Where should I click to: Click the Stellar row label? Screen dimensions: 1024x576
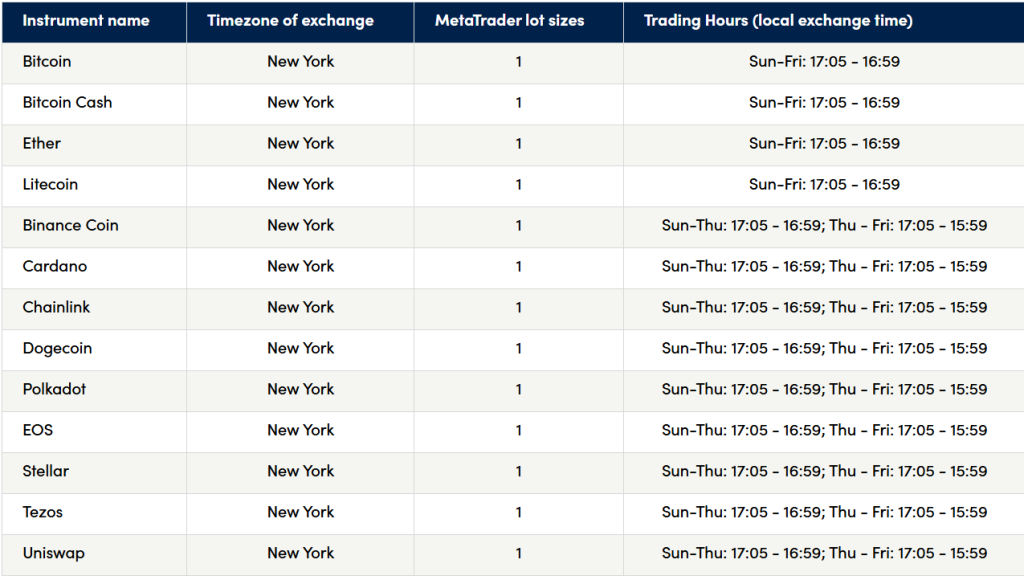pyautogui.click(x=46, y=472)
